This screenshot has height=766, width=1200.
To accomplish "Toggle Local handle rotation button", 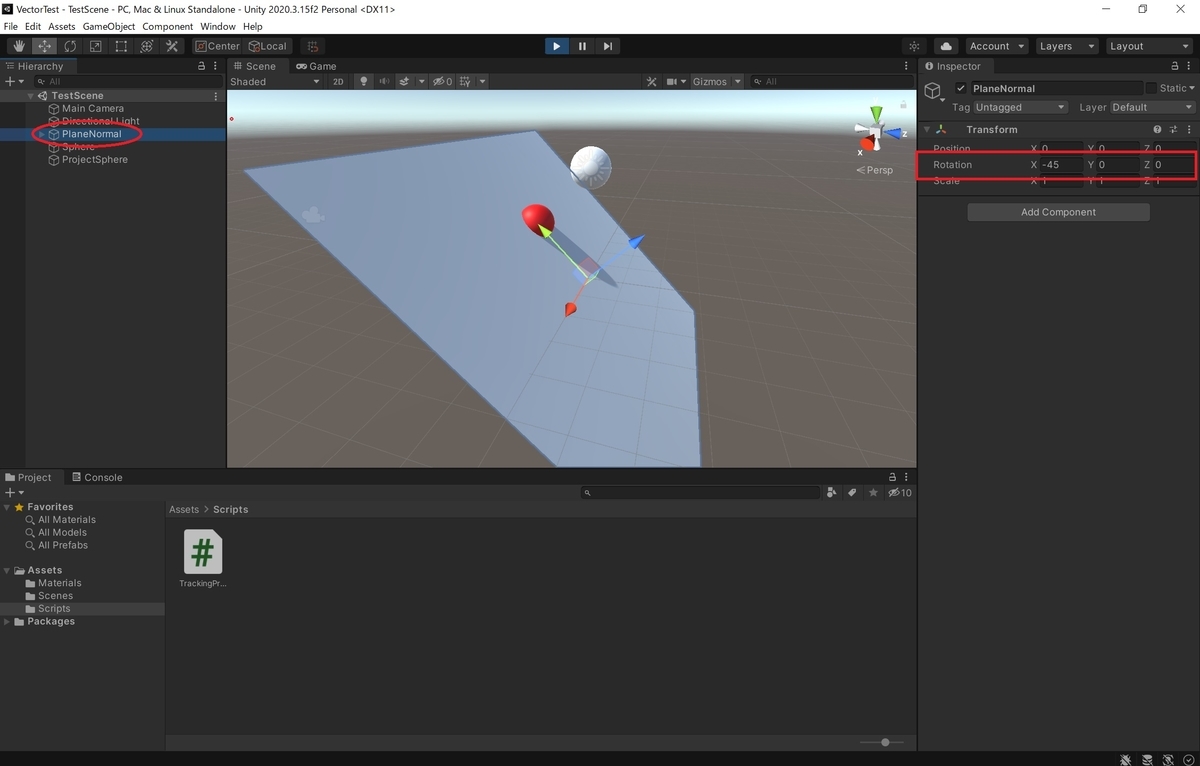I will (x=268, y=46).
